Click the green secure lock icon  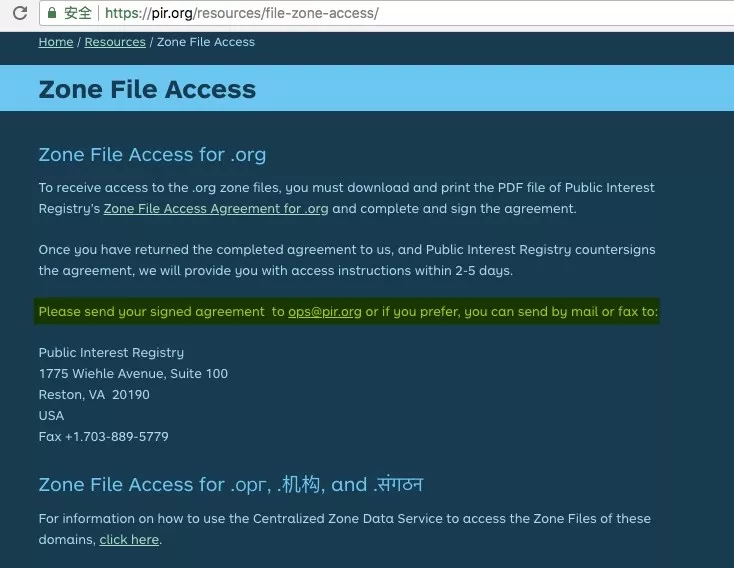pos(51,13)
